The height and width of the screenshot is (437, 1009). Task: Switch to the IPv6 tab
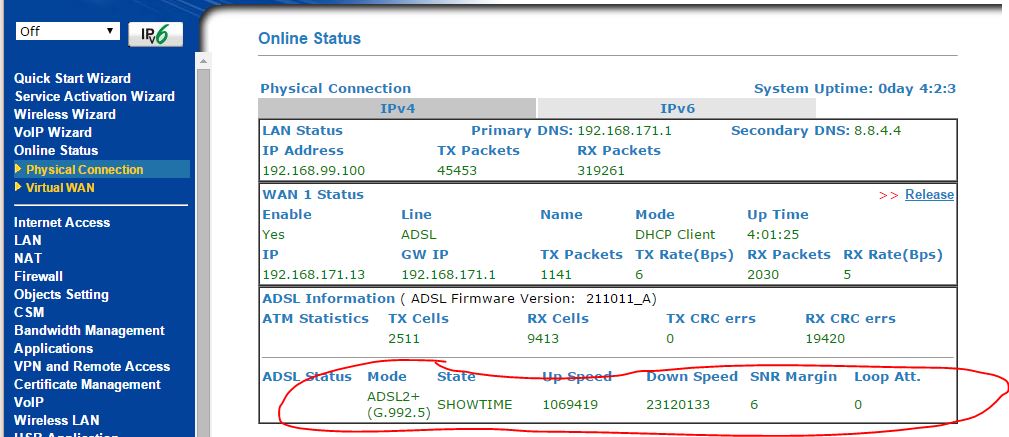click(x=677, y=108)
